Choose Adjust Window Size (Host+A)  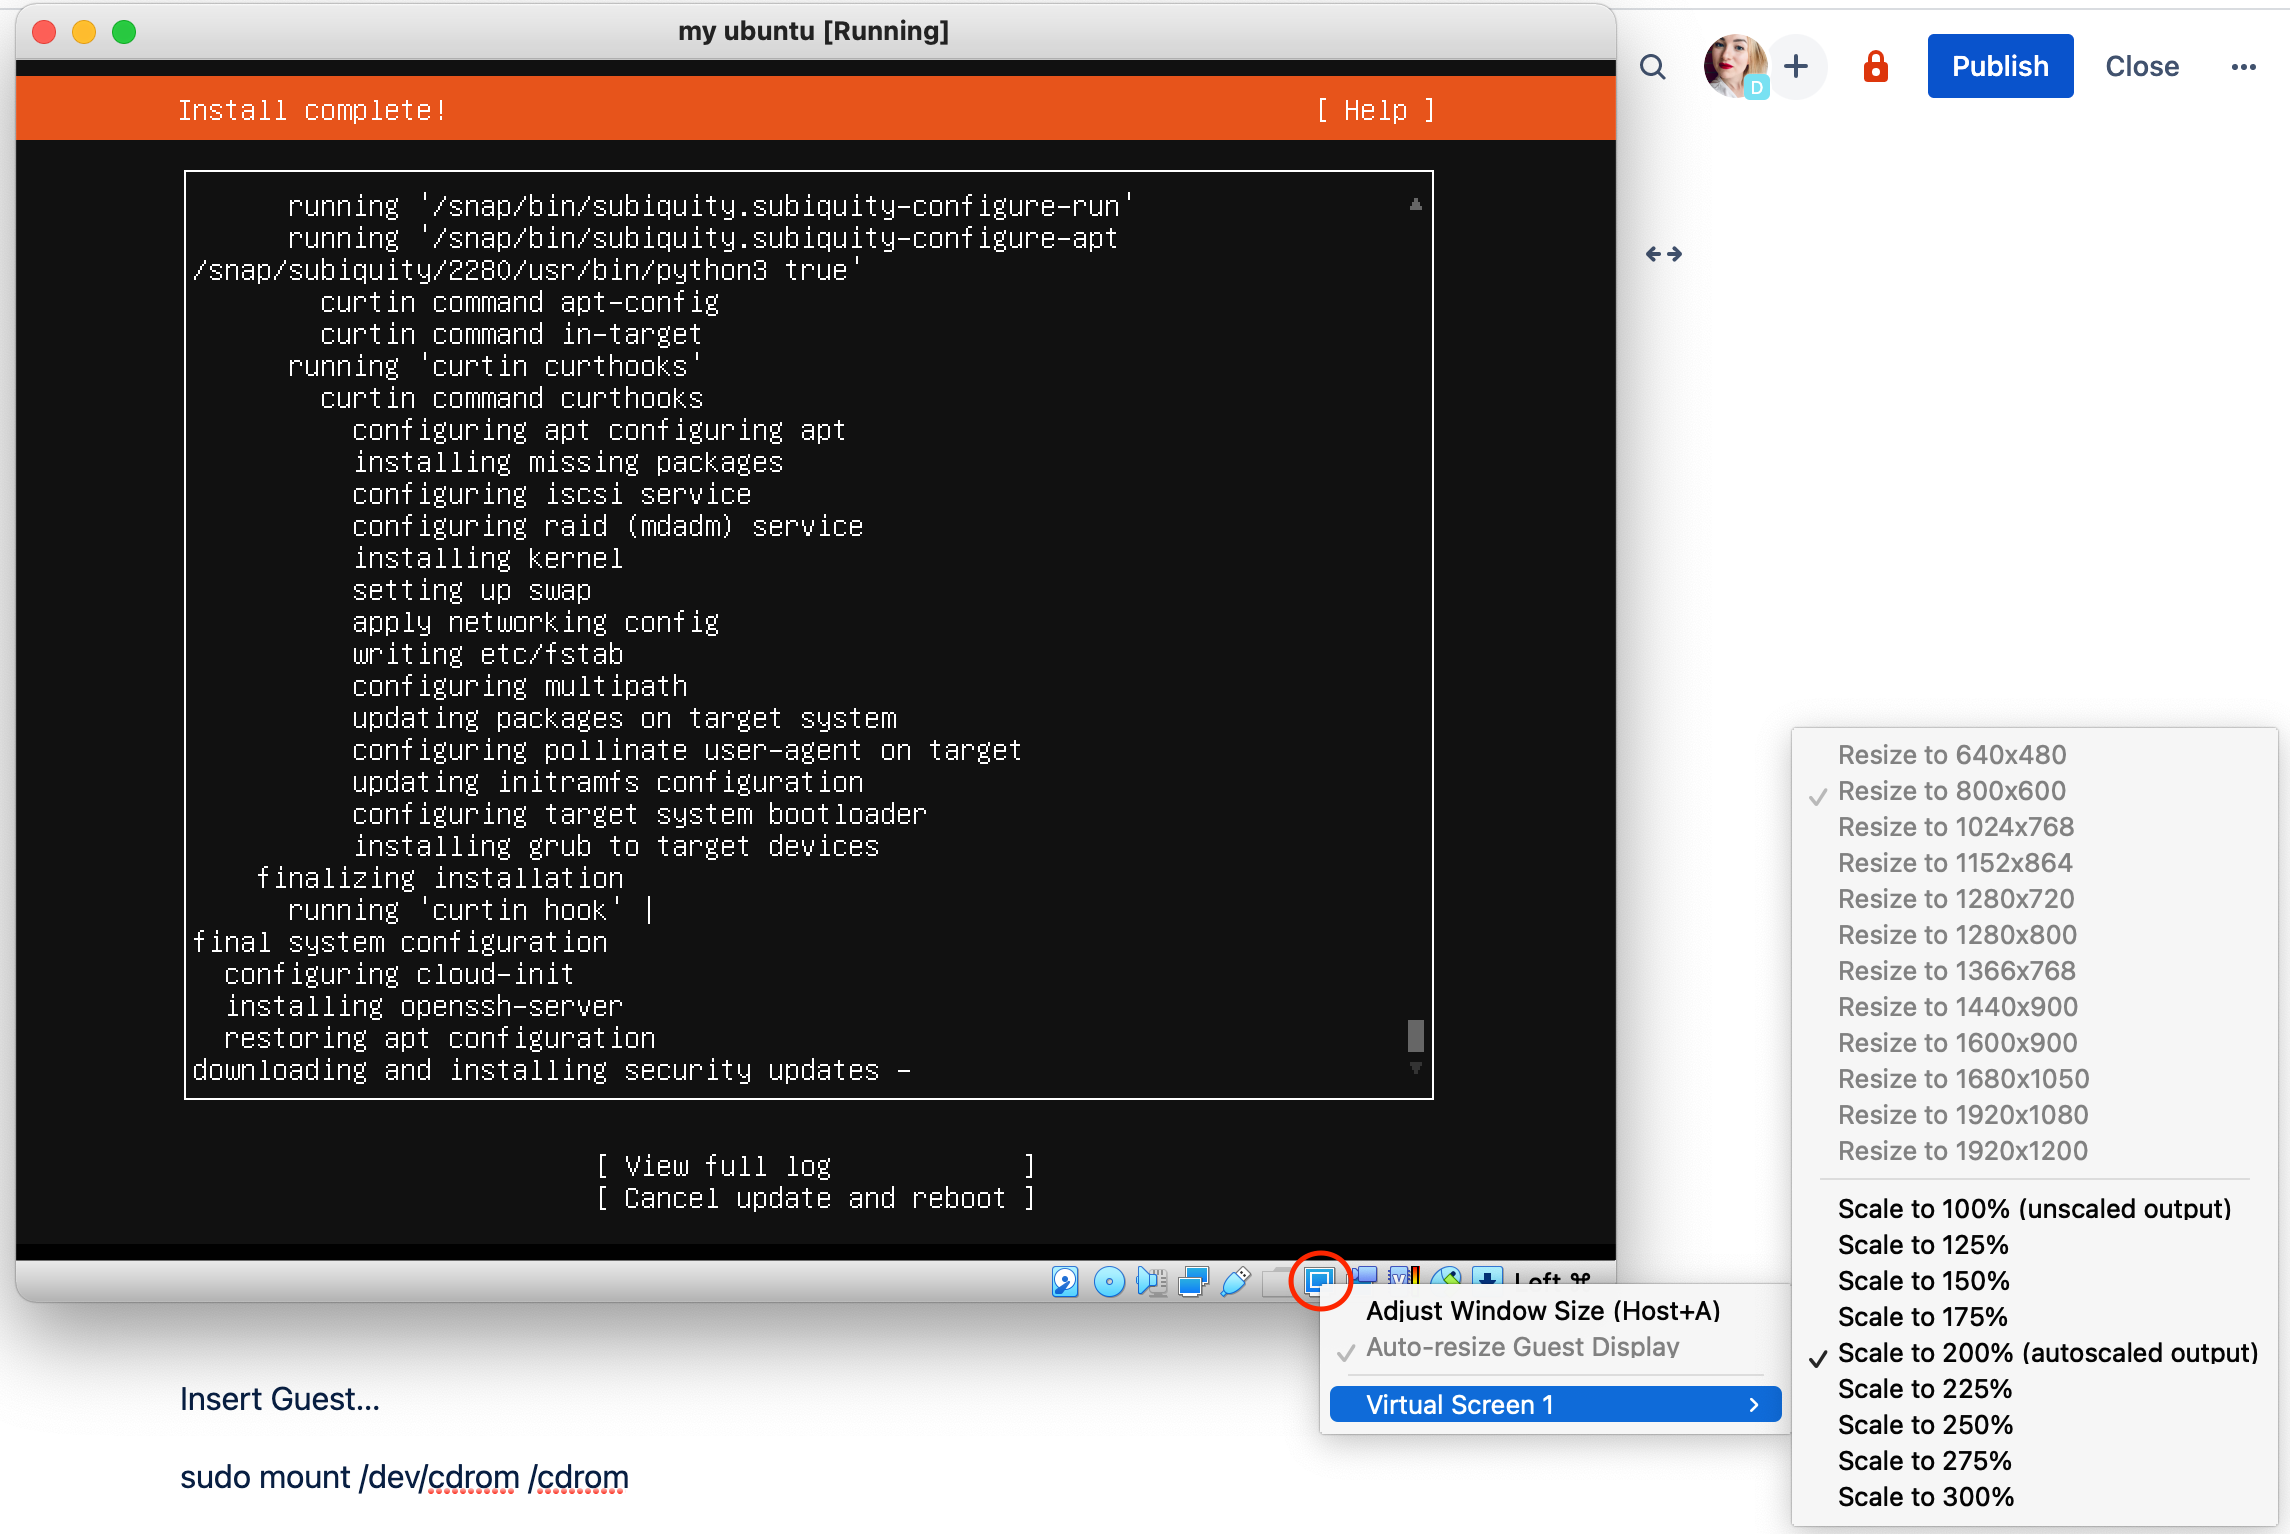click(x=1543, y=1311)
